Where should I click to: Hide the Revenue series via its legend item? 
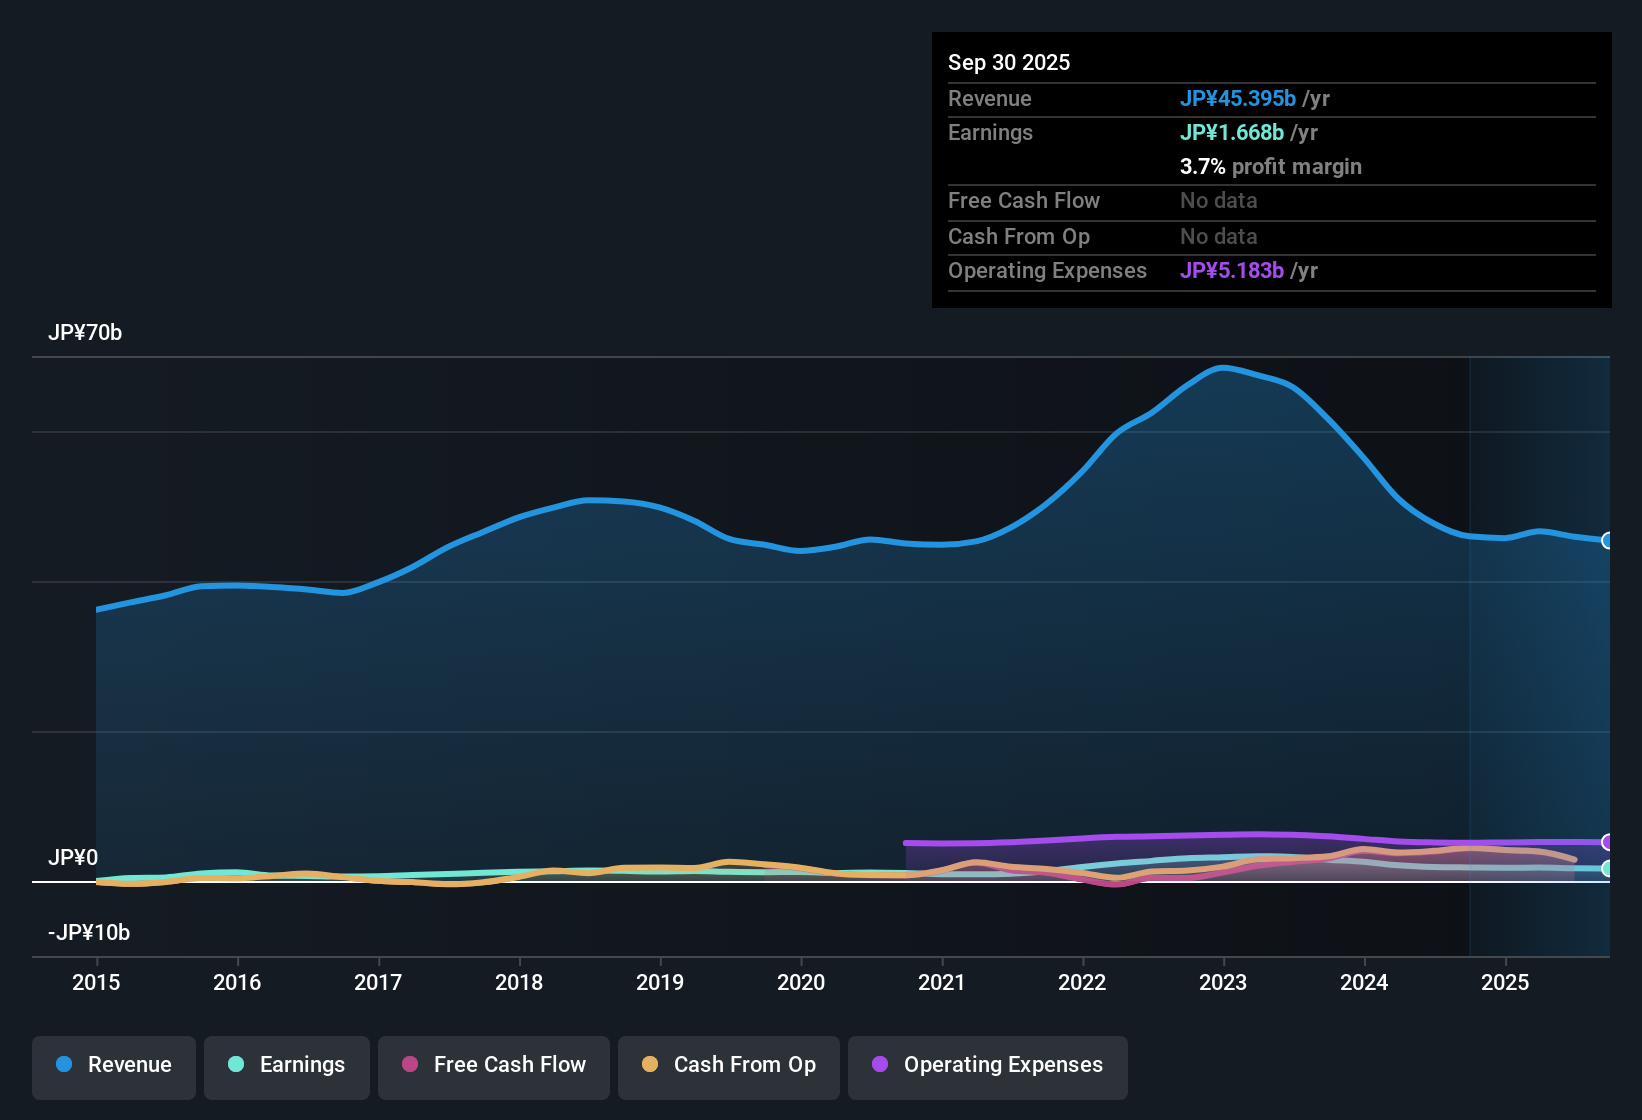tap(113, 1065)
